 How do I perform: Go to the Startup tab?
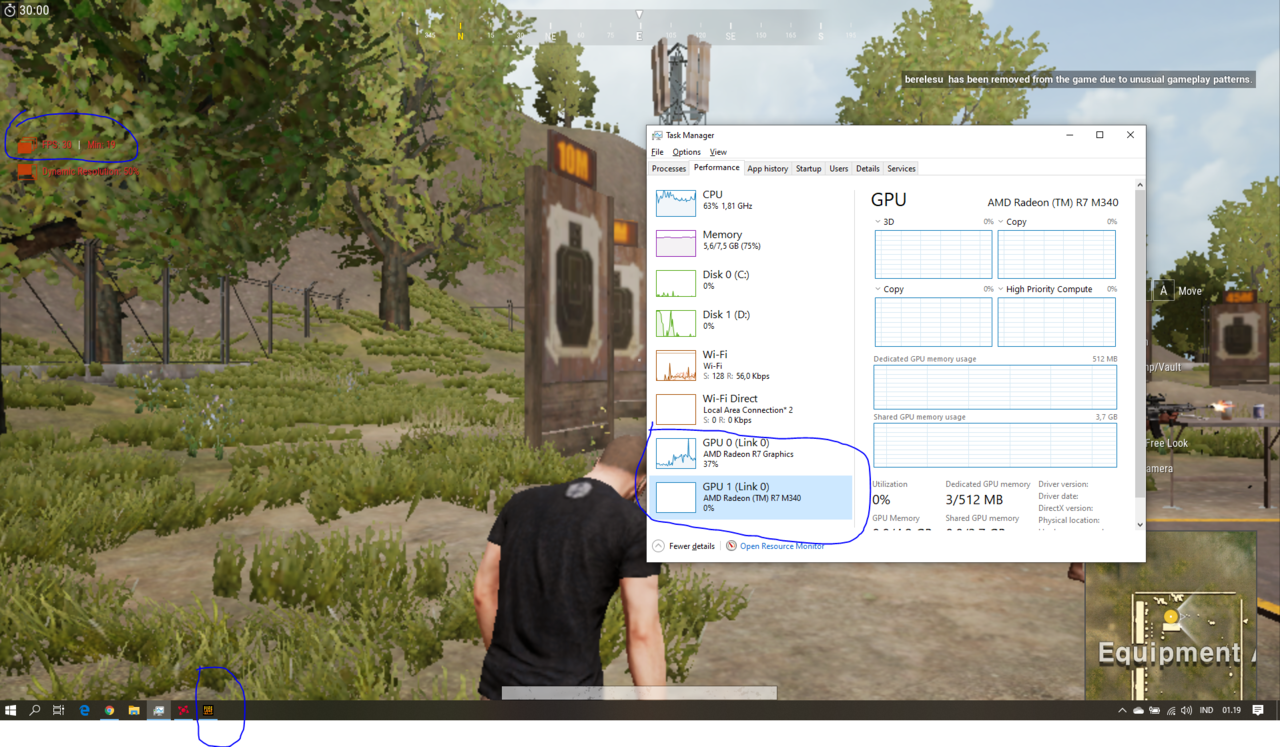pyautogui.click(x=808, y=169)
